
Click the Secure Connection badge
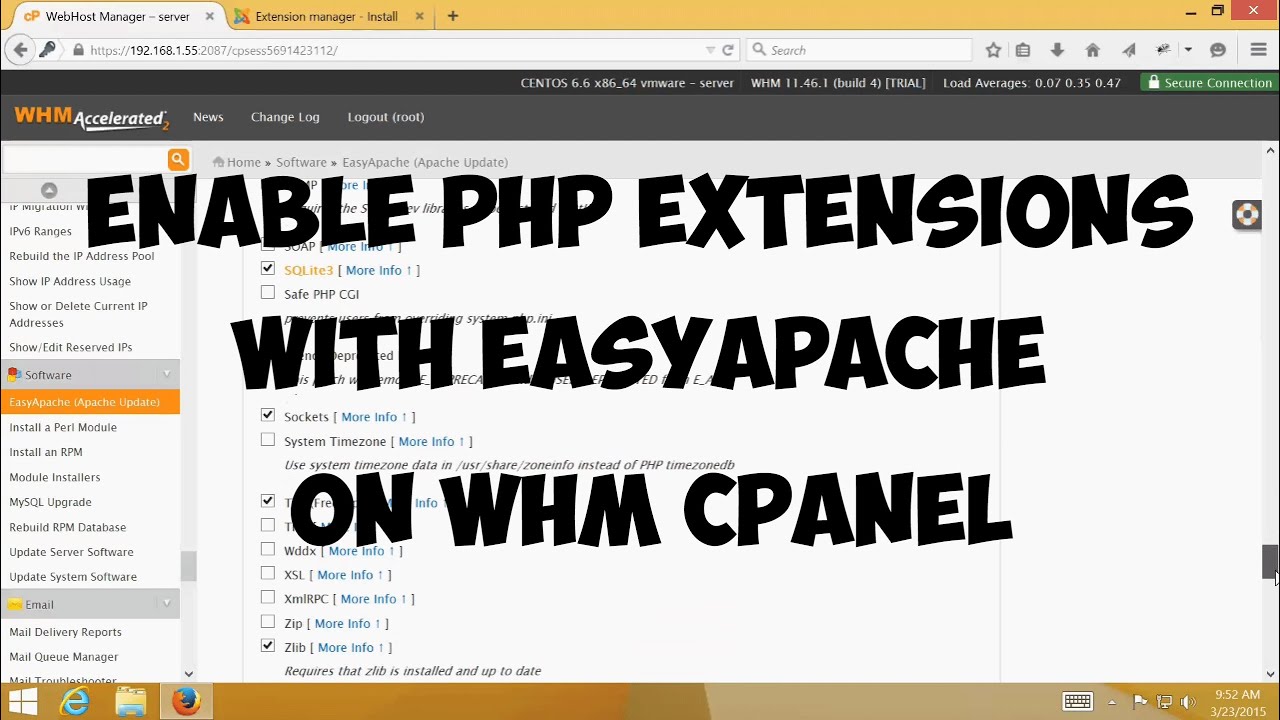coord(1209,83)
